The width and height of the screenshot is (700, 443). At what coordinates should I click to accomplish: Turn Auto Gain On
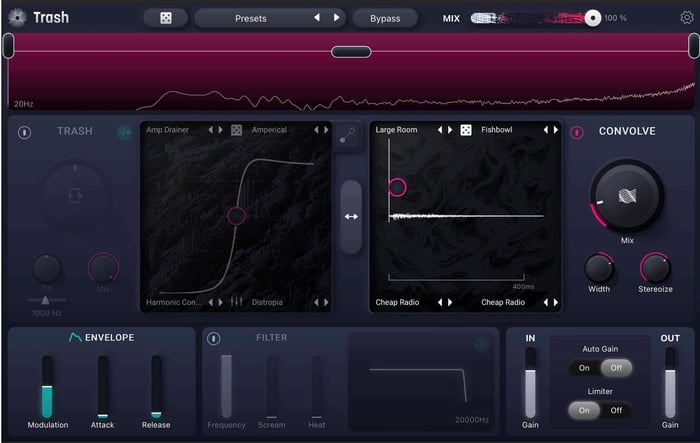(x=584, y=368)
